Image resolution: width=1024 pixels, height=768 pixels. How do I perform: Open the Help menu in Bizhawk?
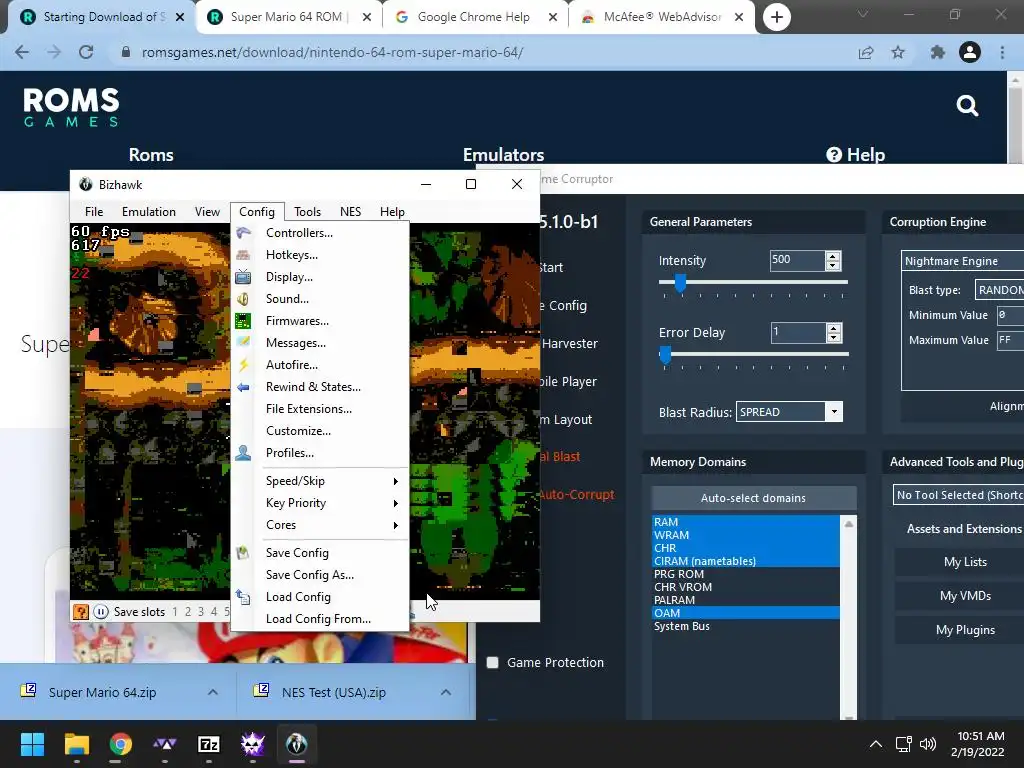(392, 212)
